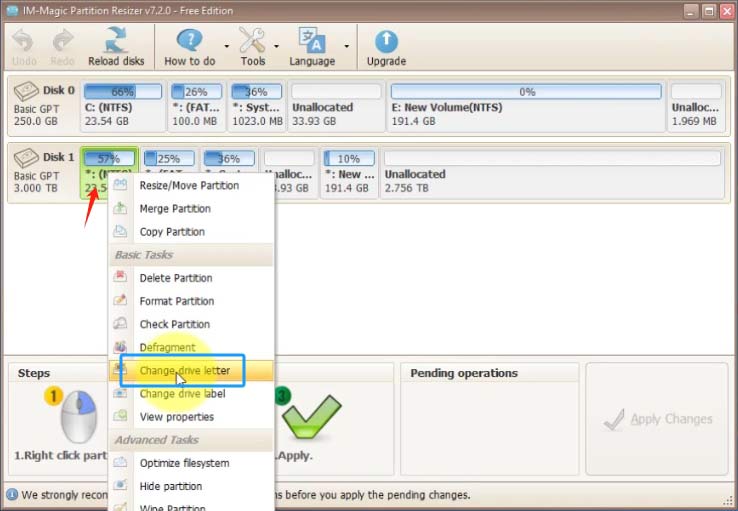Click the Defragment menu icon
The height and width of the screenshot is (511, 738).
tap(120, 346)
